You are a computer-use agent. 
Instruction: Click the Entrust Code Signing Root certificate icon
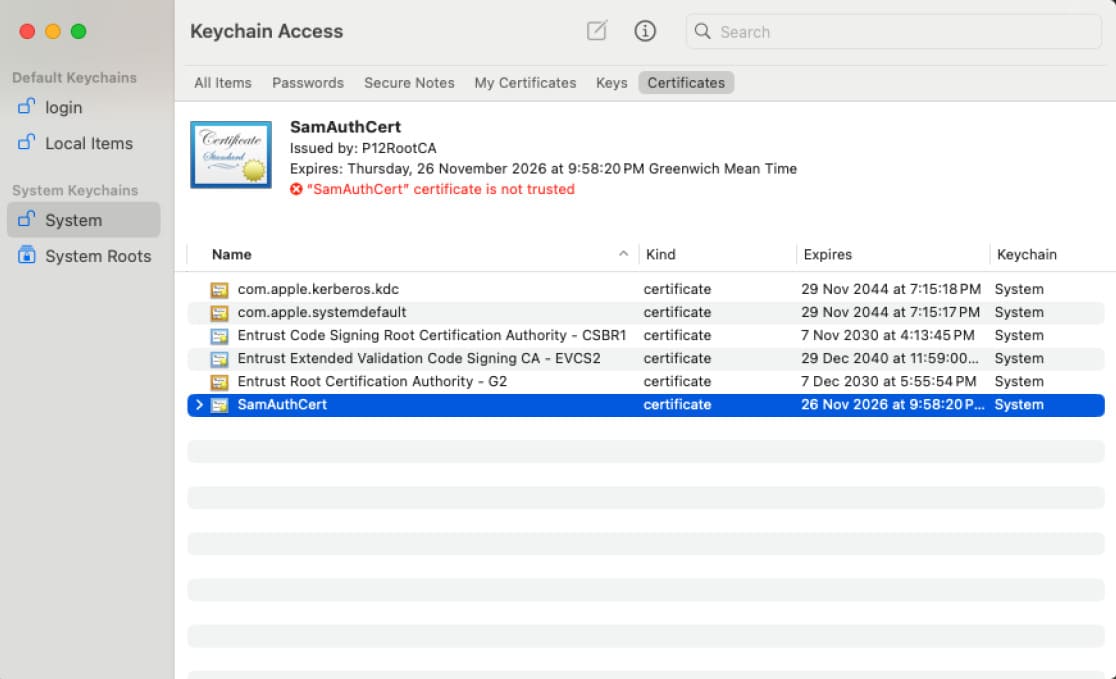219,336
